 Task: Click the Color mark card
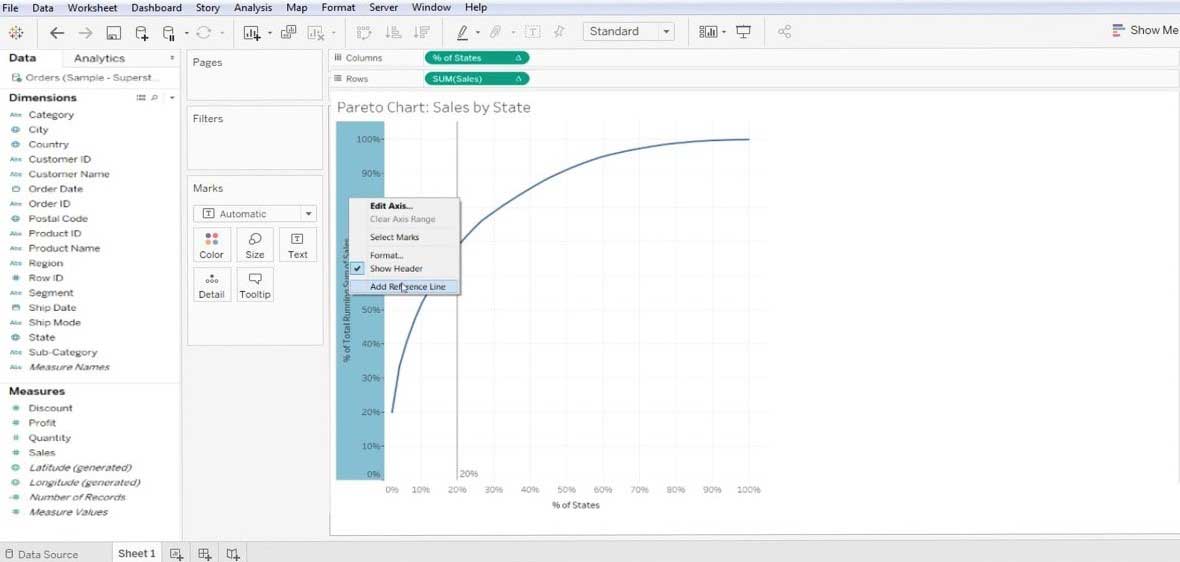(x=211, y=245)
